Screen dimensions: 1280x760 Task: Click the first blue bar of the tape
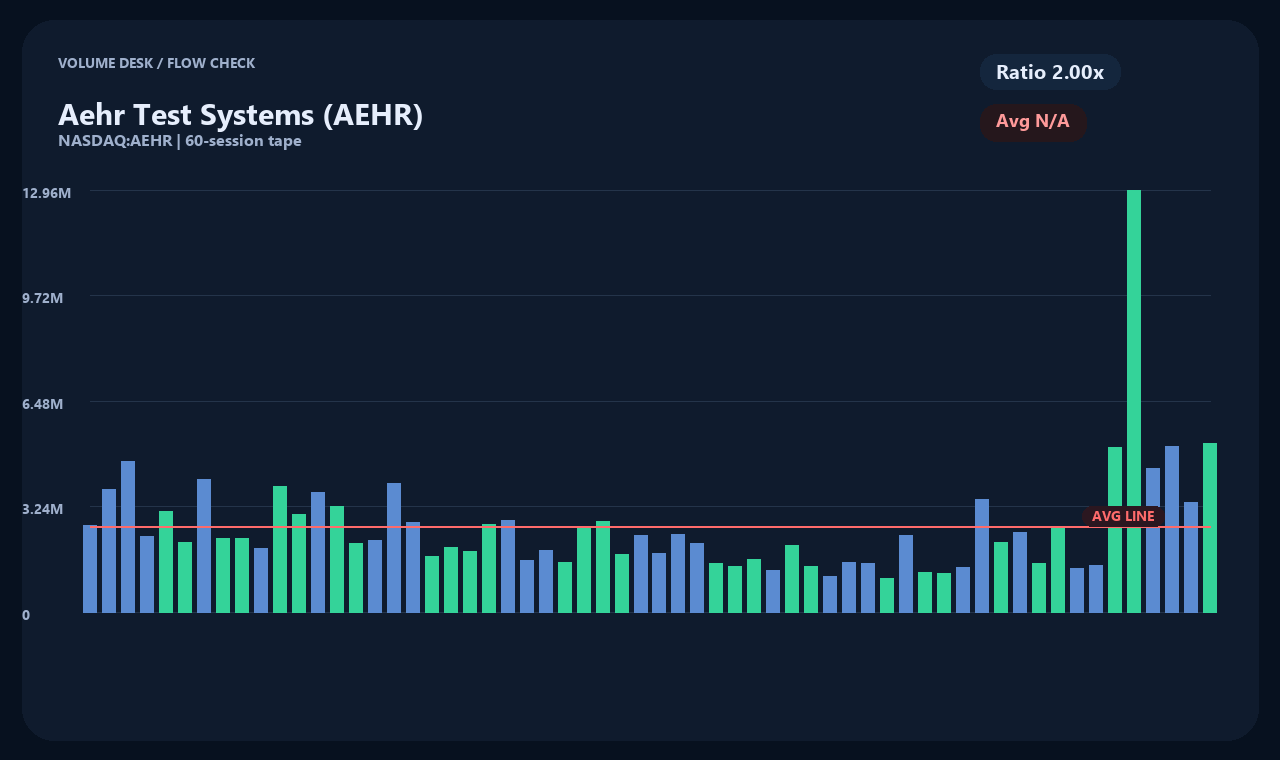90,569
